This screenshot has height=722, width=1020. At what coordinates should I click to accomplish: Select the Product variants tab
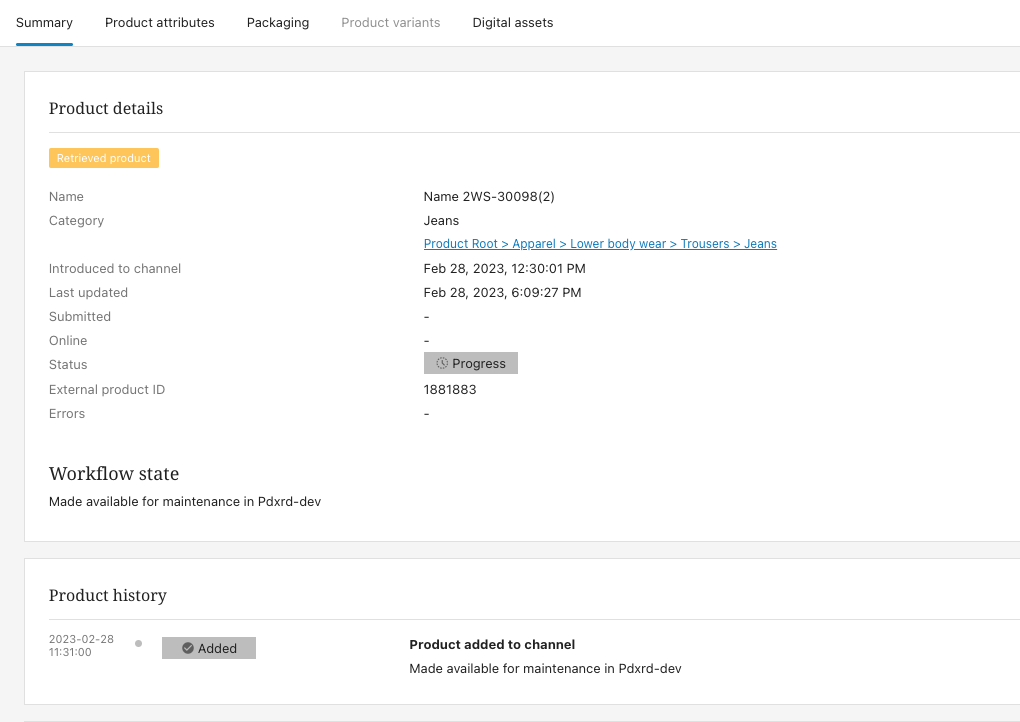[391, 23]
